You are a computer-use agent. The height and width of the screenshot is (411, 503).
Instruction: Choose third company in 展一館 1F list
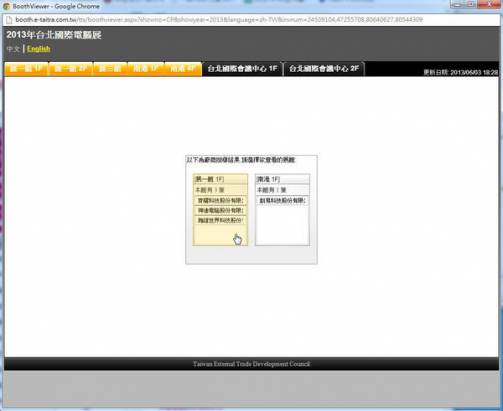pos(220,221)
